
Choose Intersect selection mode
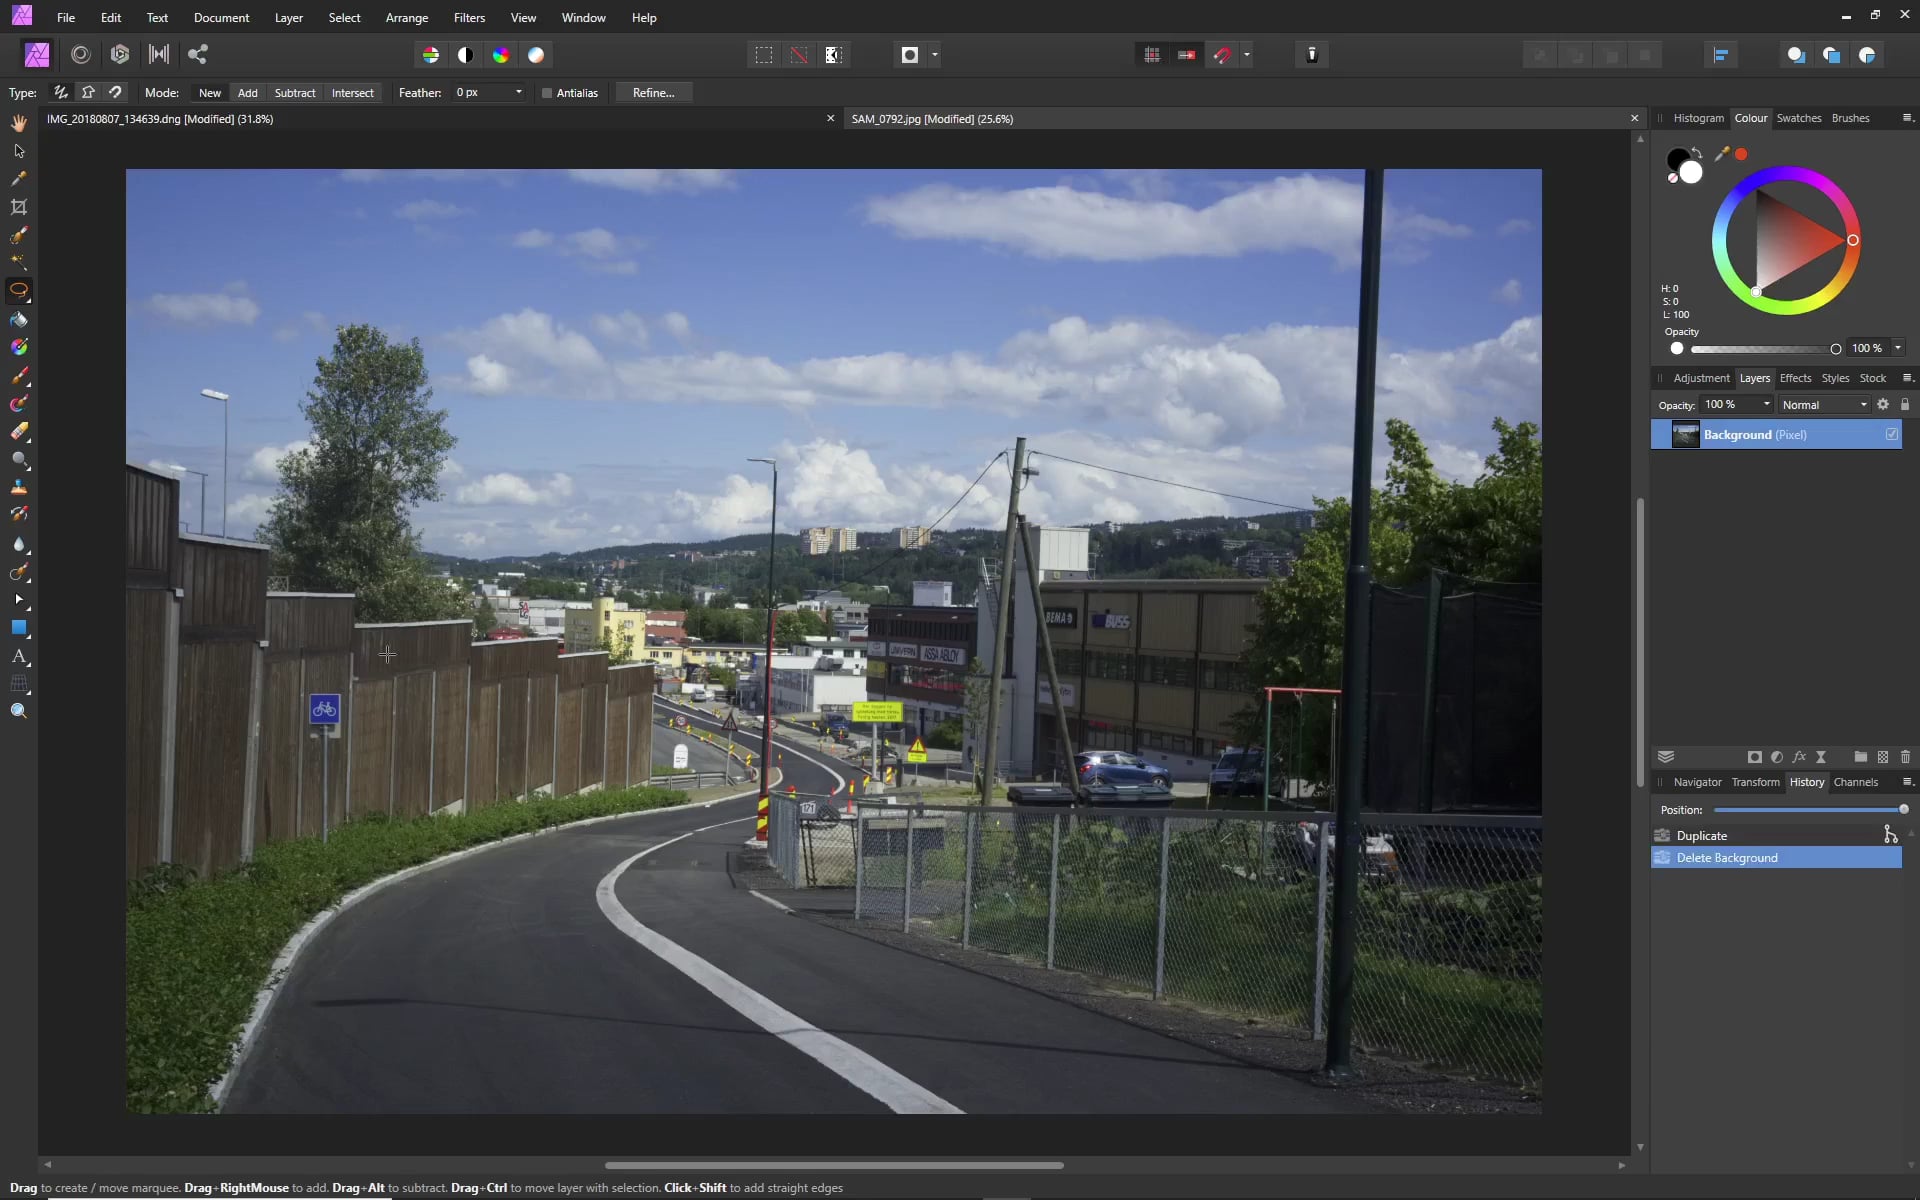tap(353, 93)
